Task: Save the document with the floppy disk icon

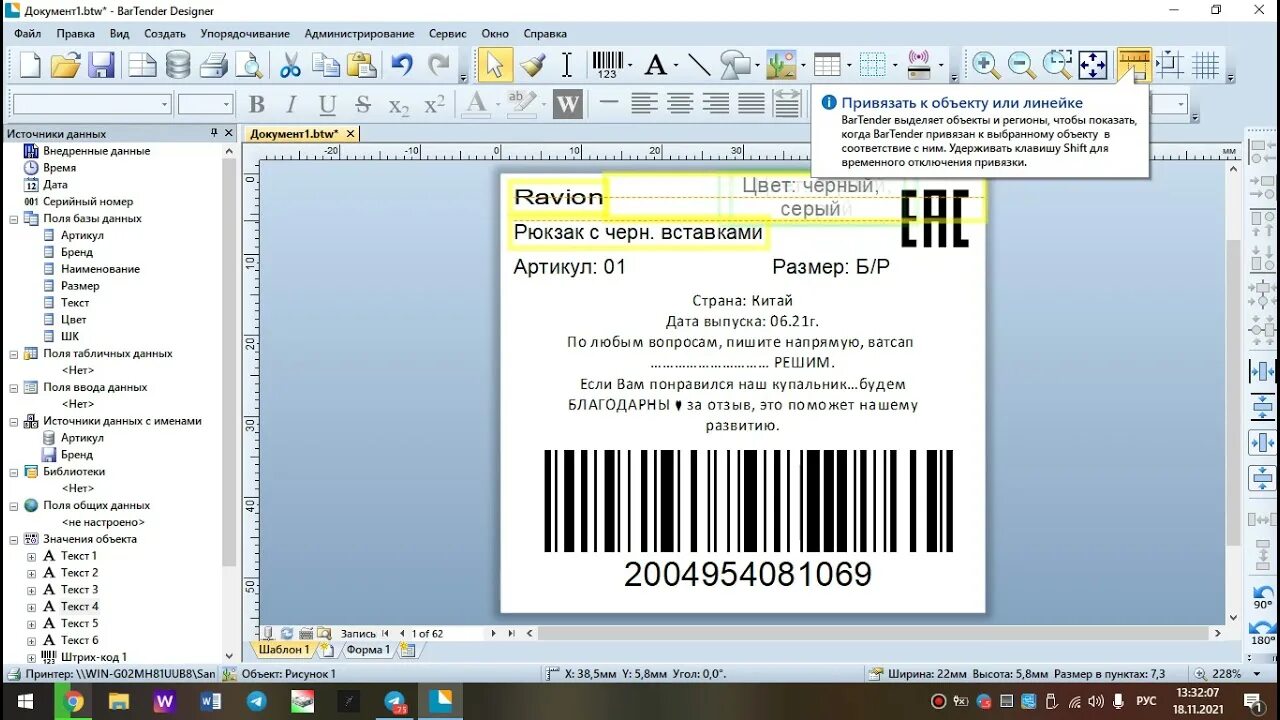Action: click(101, 66)
